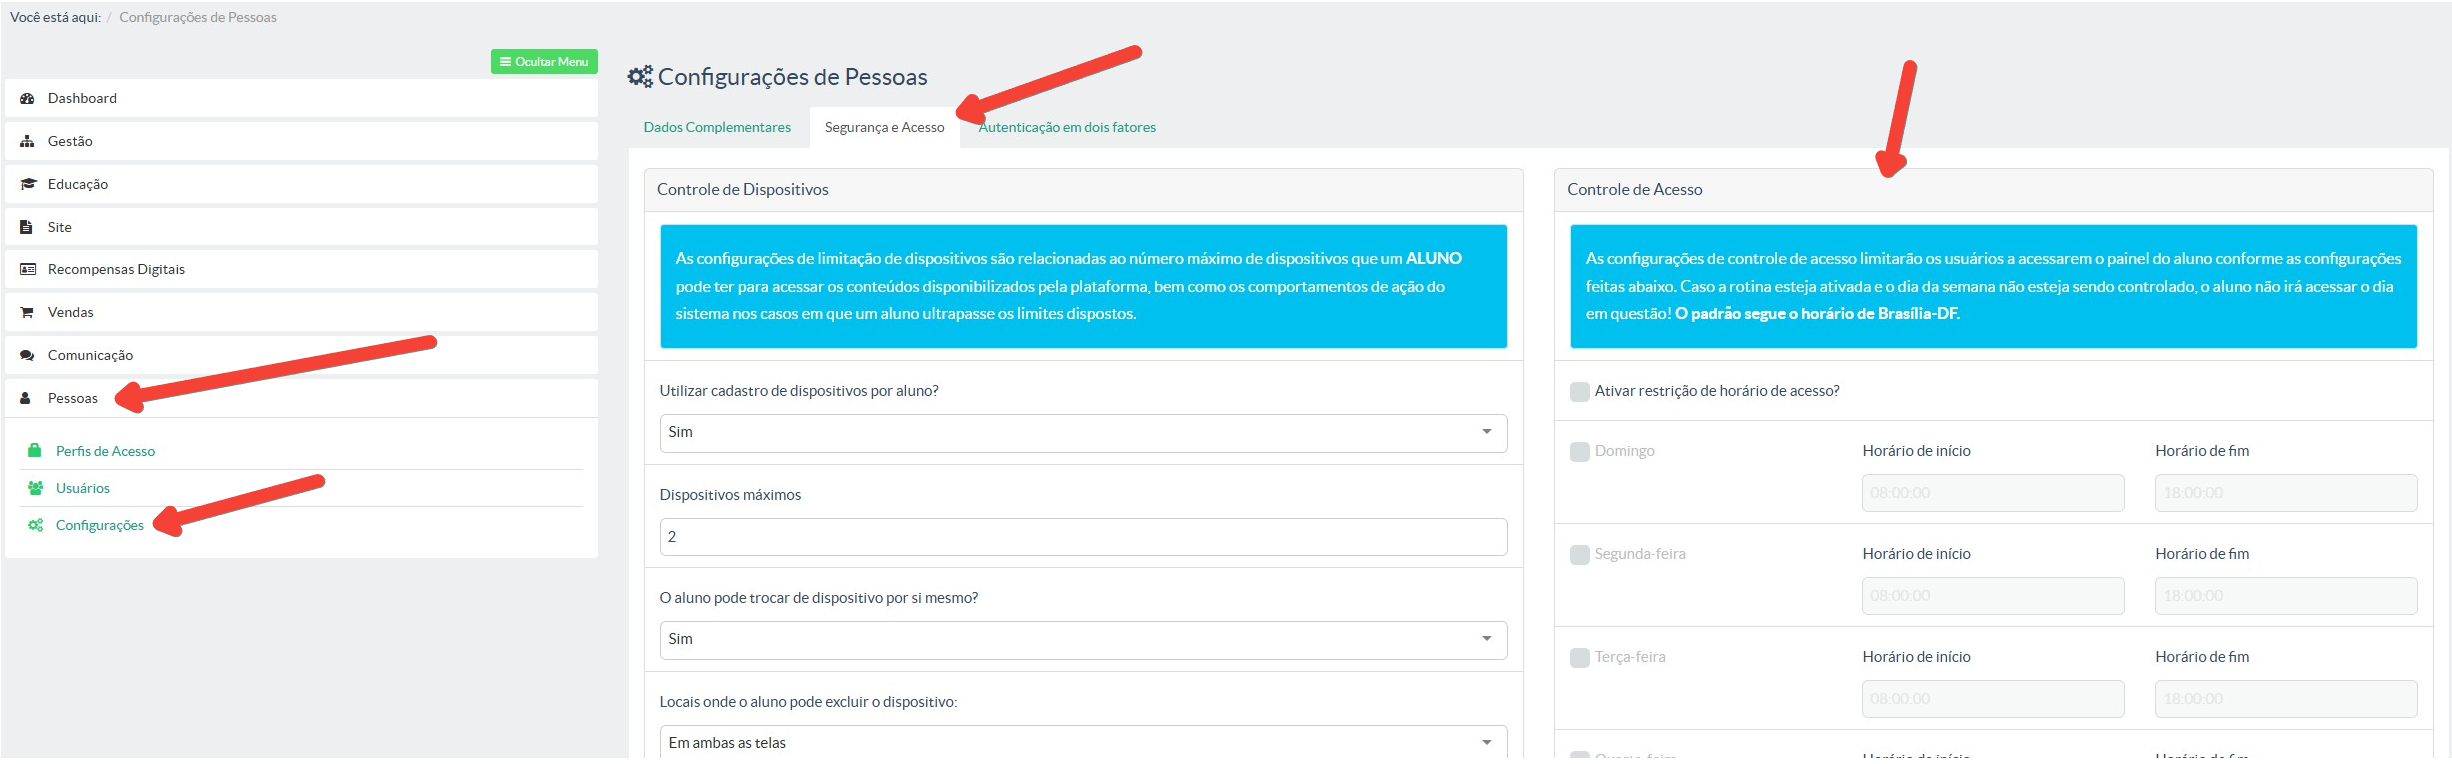The height and width of the screenshot is (764, 2452).
Task: Click the gears icon beside page title
Action: pyautogui.click(x=640, y=76)
